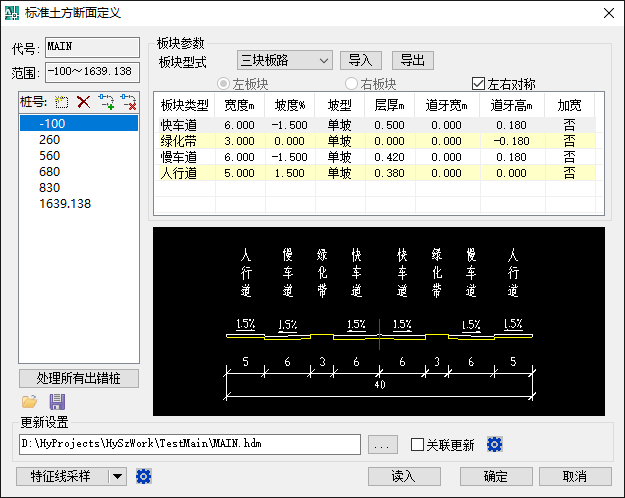Toggle the 关联更新 checkbox
This screenshot has width=625, height=498.
coord(417,445)
